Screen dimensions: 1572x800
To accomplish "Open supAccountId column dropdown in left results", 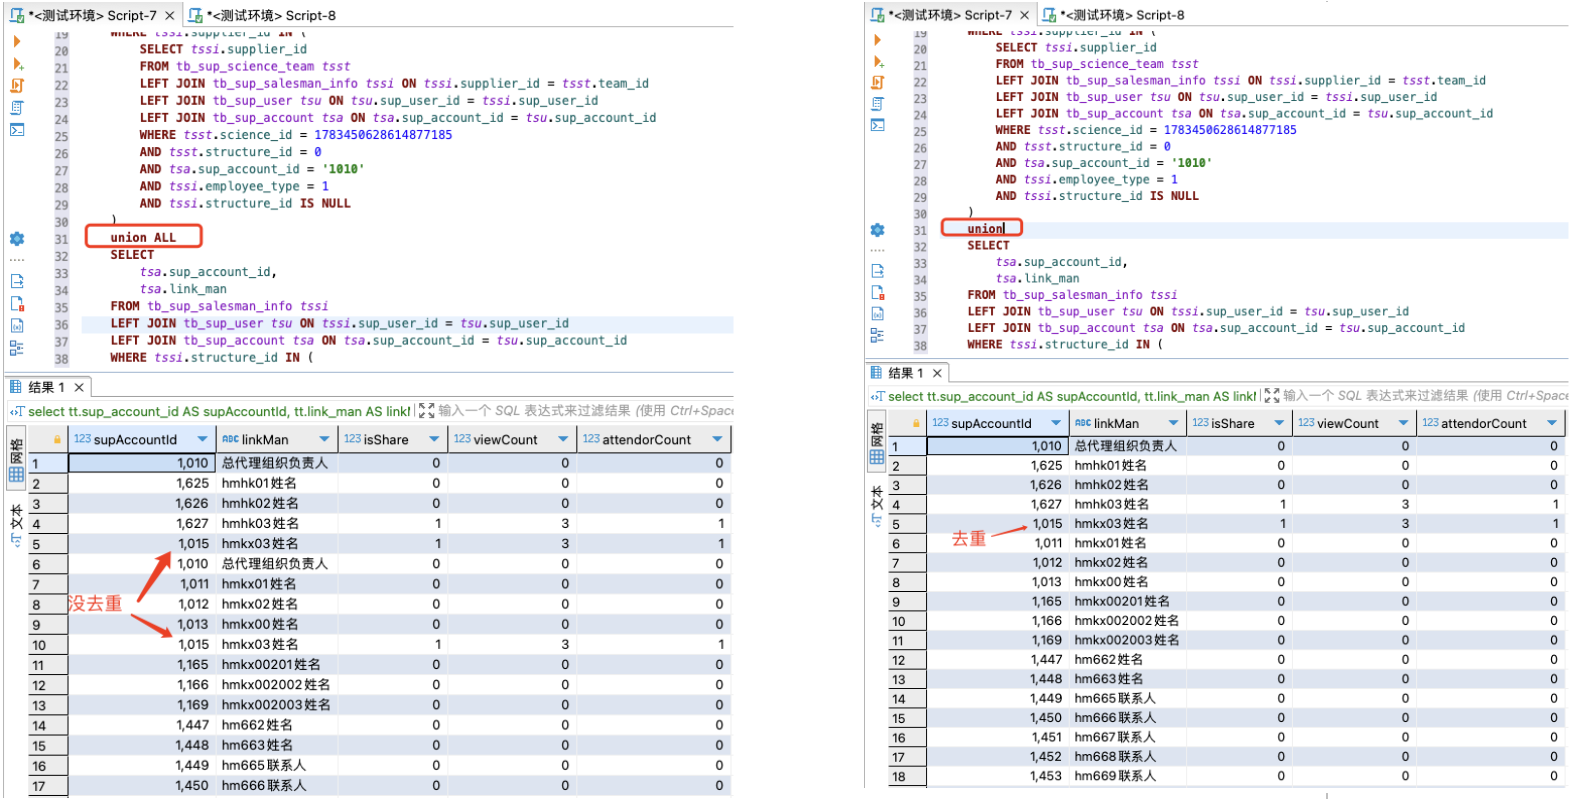I will coord(202,439).
